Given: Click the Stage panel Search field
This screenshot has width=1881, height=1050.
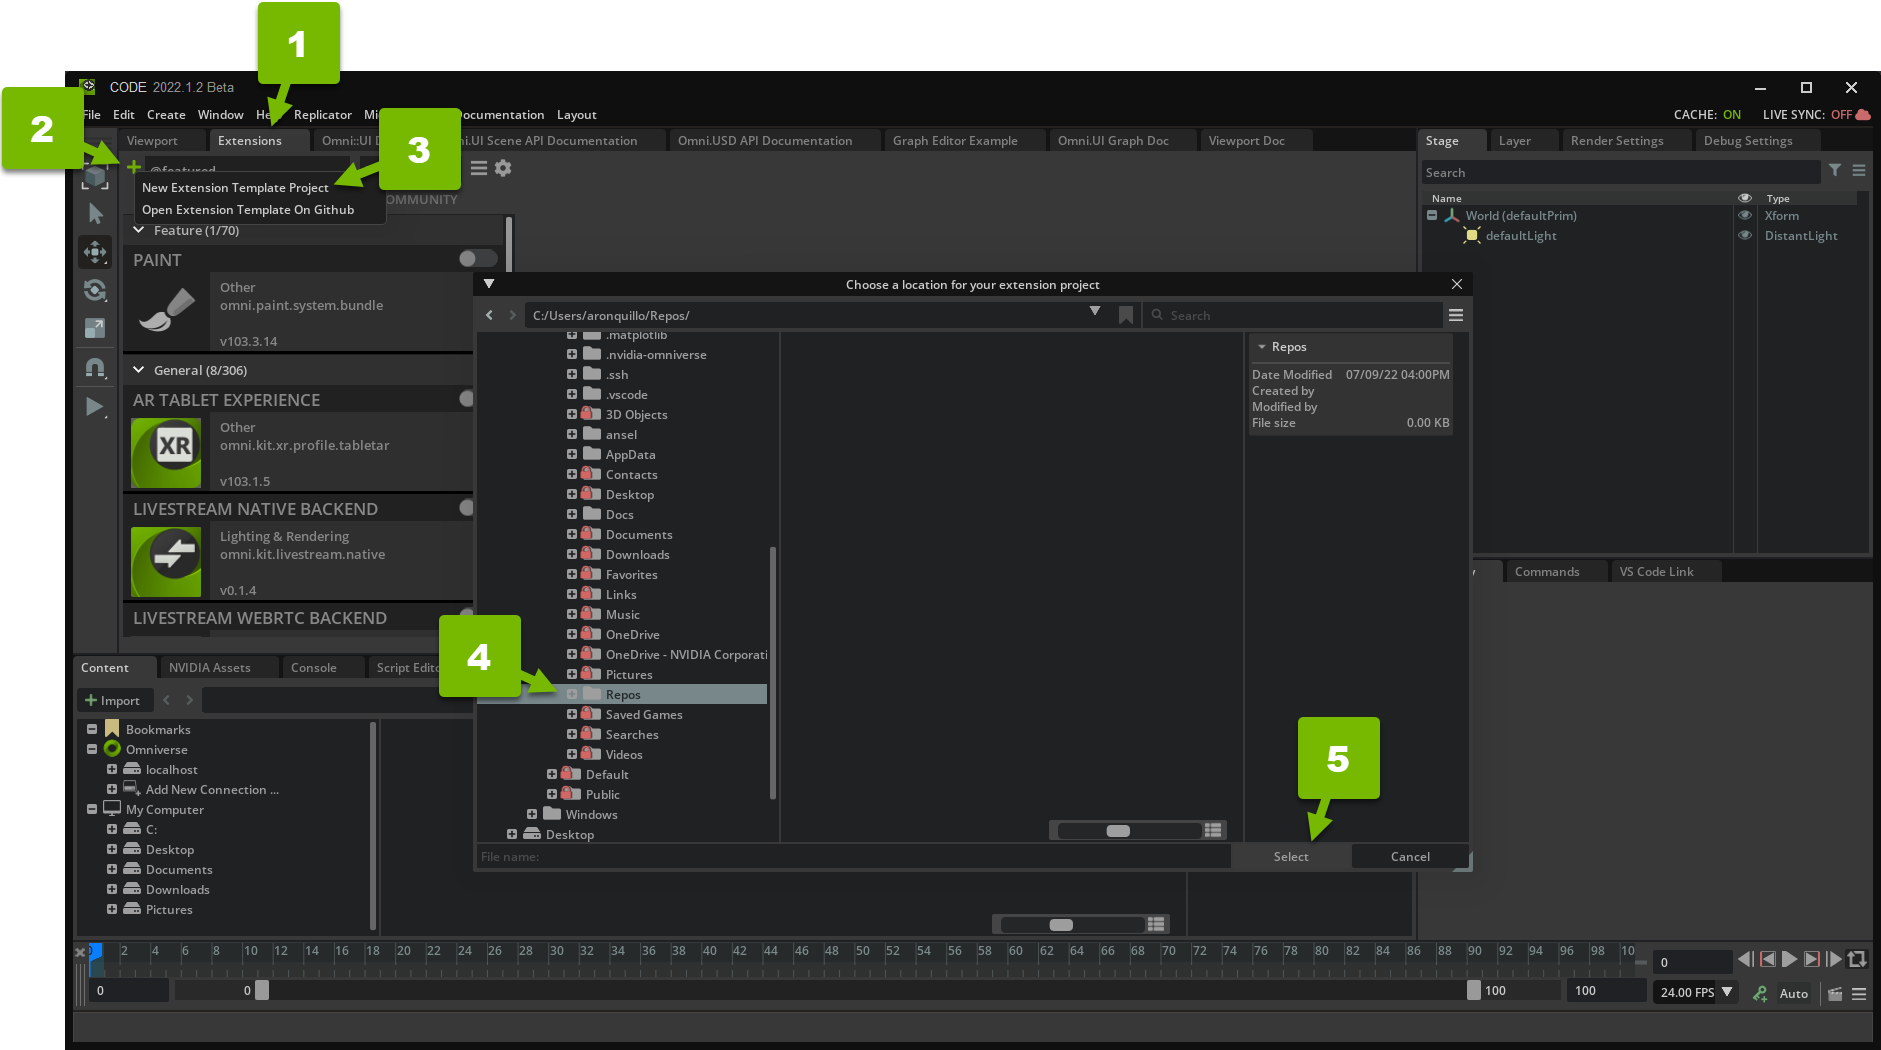Looking at the screenshot, I should (x=1620, y=172).
